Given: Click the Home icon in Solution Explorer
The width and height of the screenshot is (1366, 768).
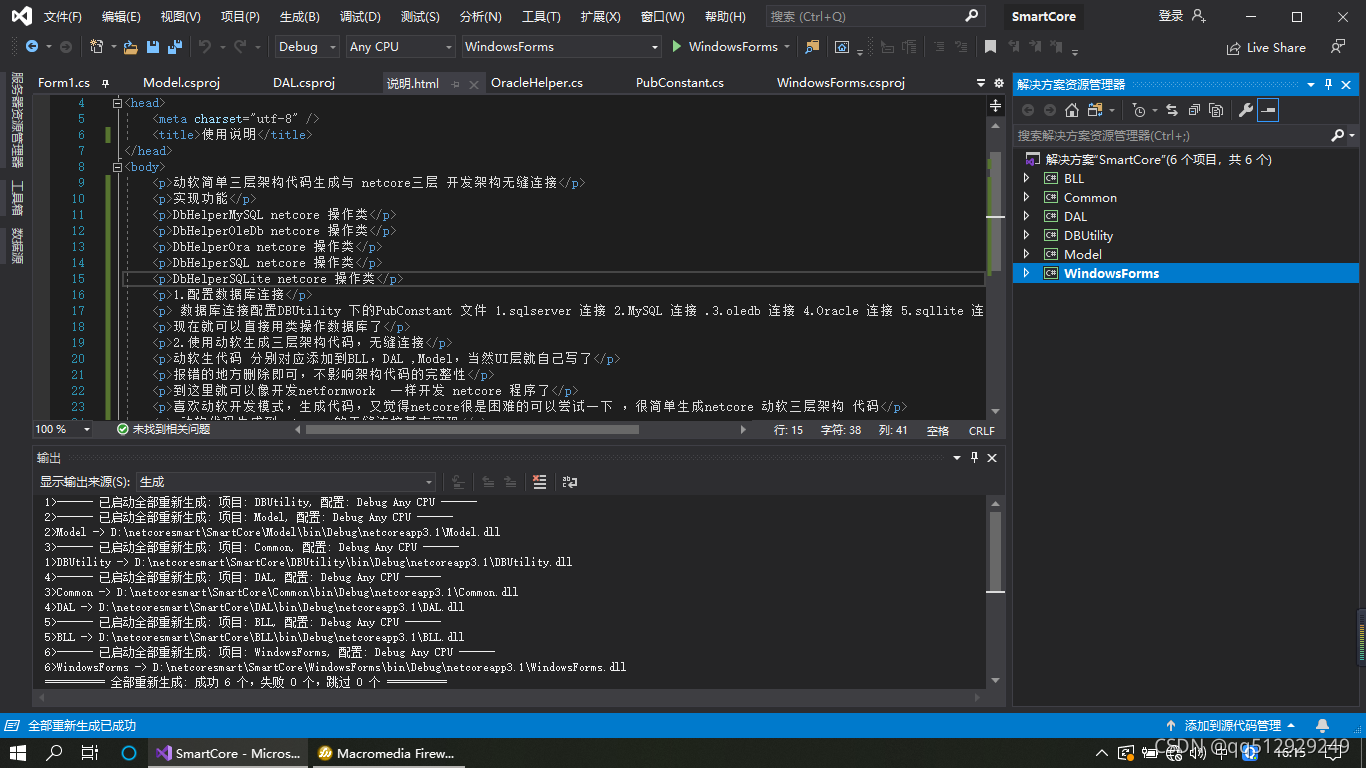Looking at the screenshot, I should pyautogui.click(x=1072, y=110).
